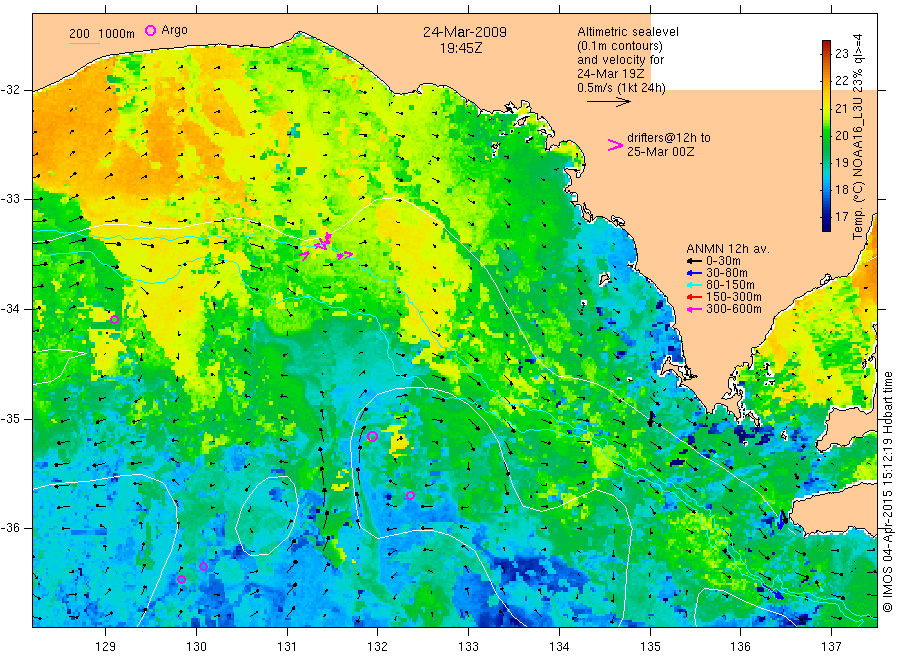Click the '23' color bar tick label
900x660 pixels.
coord(841,54)
